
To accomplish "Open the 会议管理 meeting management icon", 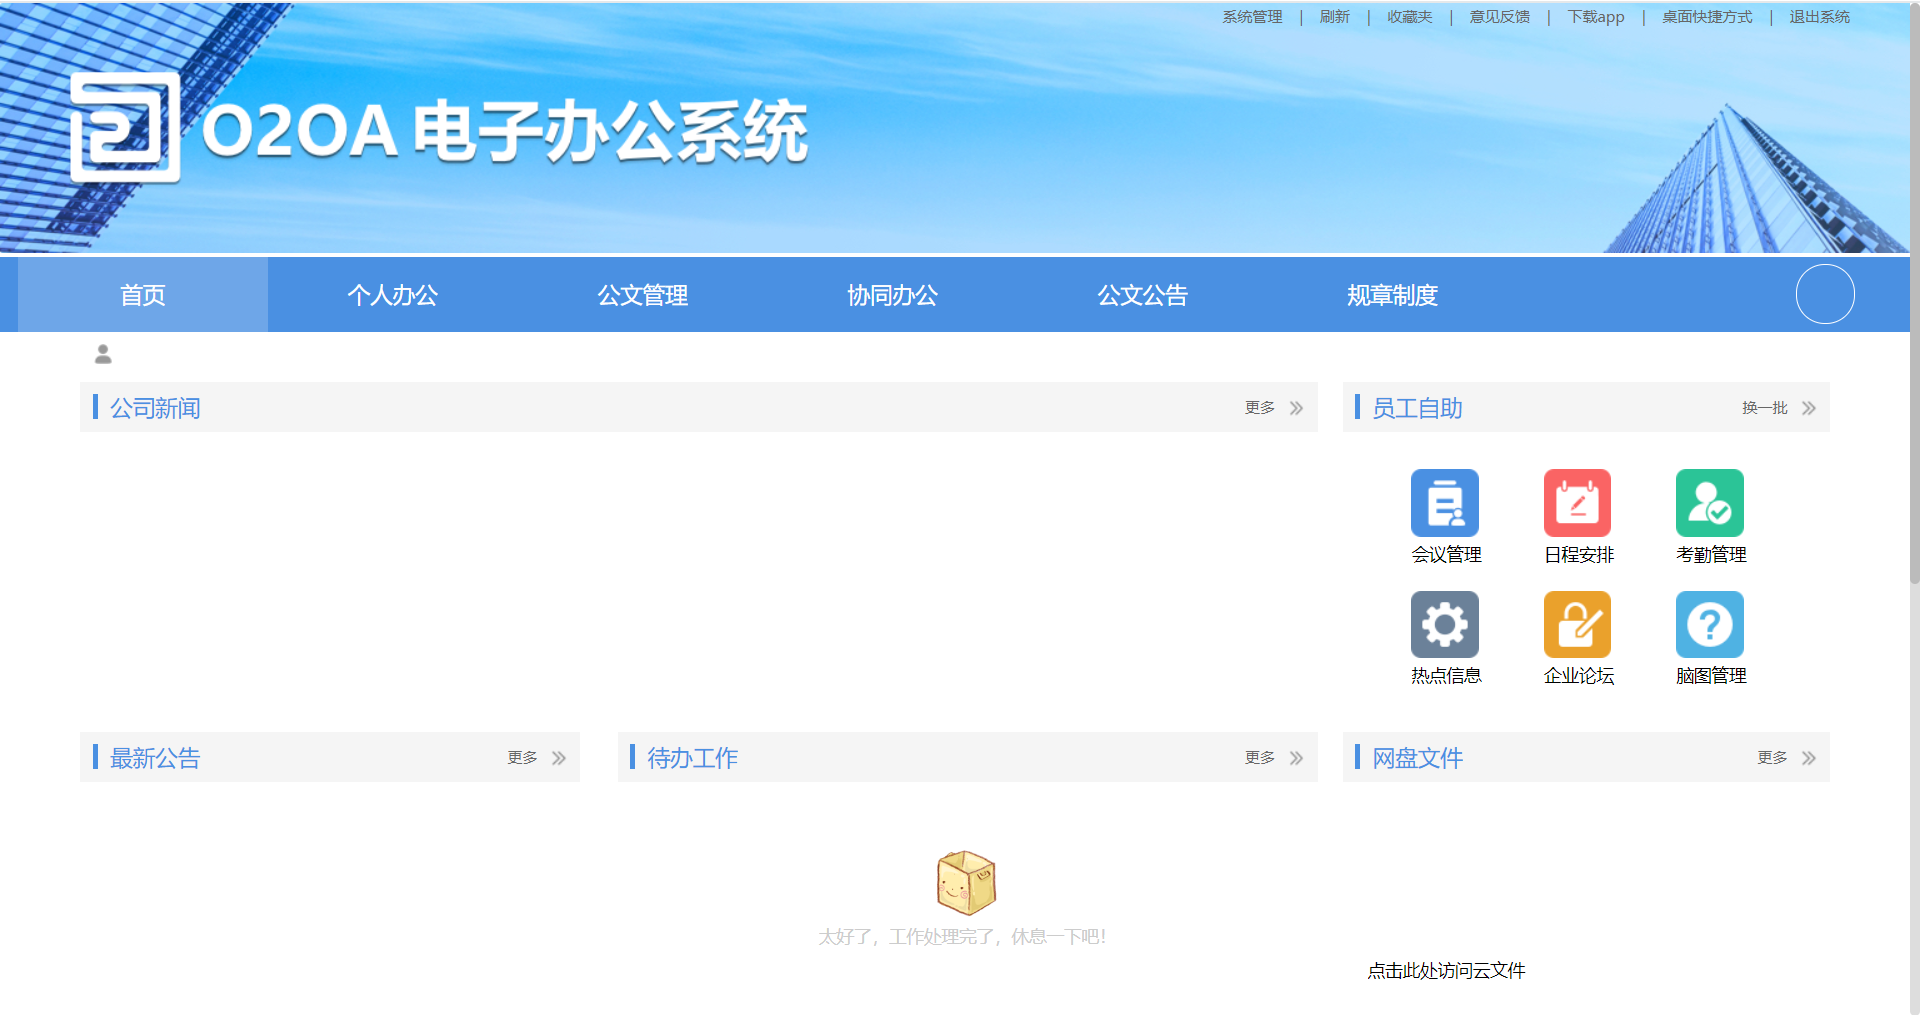I will coord(1445,503).
